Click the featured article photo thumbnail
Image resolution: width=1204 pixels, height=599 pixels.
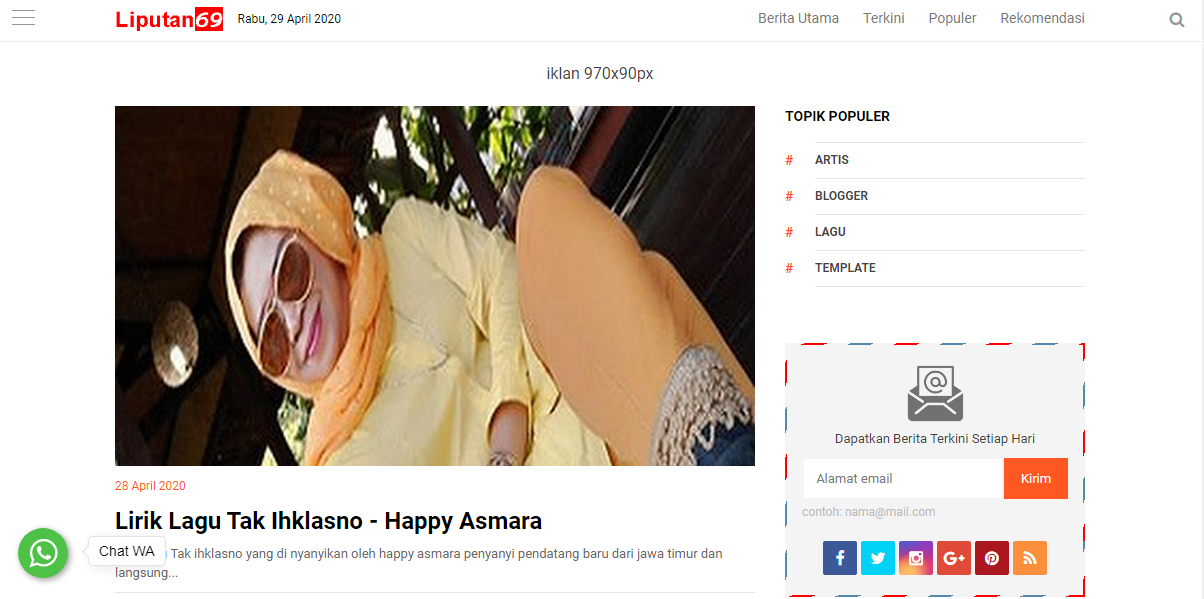(x=435, y=286)
